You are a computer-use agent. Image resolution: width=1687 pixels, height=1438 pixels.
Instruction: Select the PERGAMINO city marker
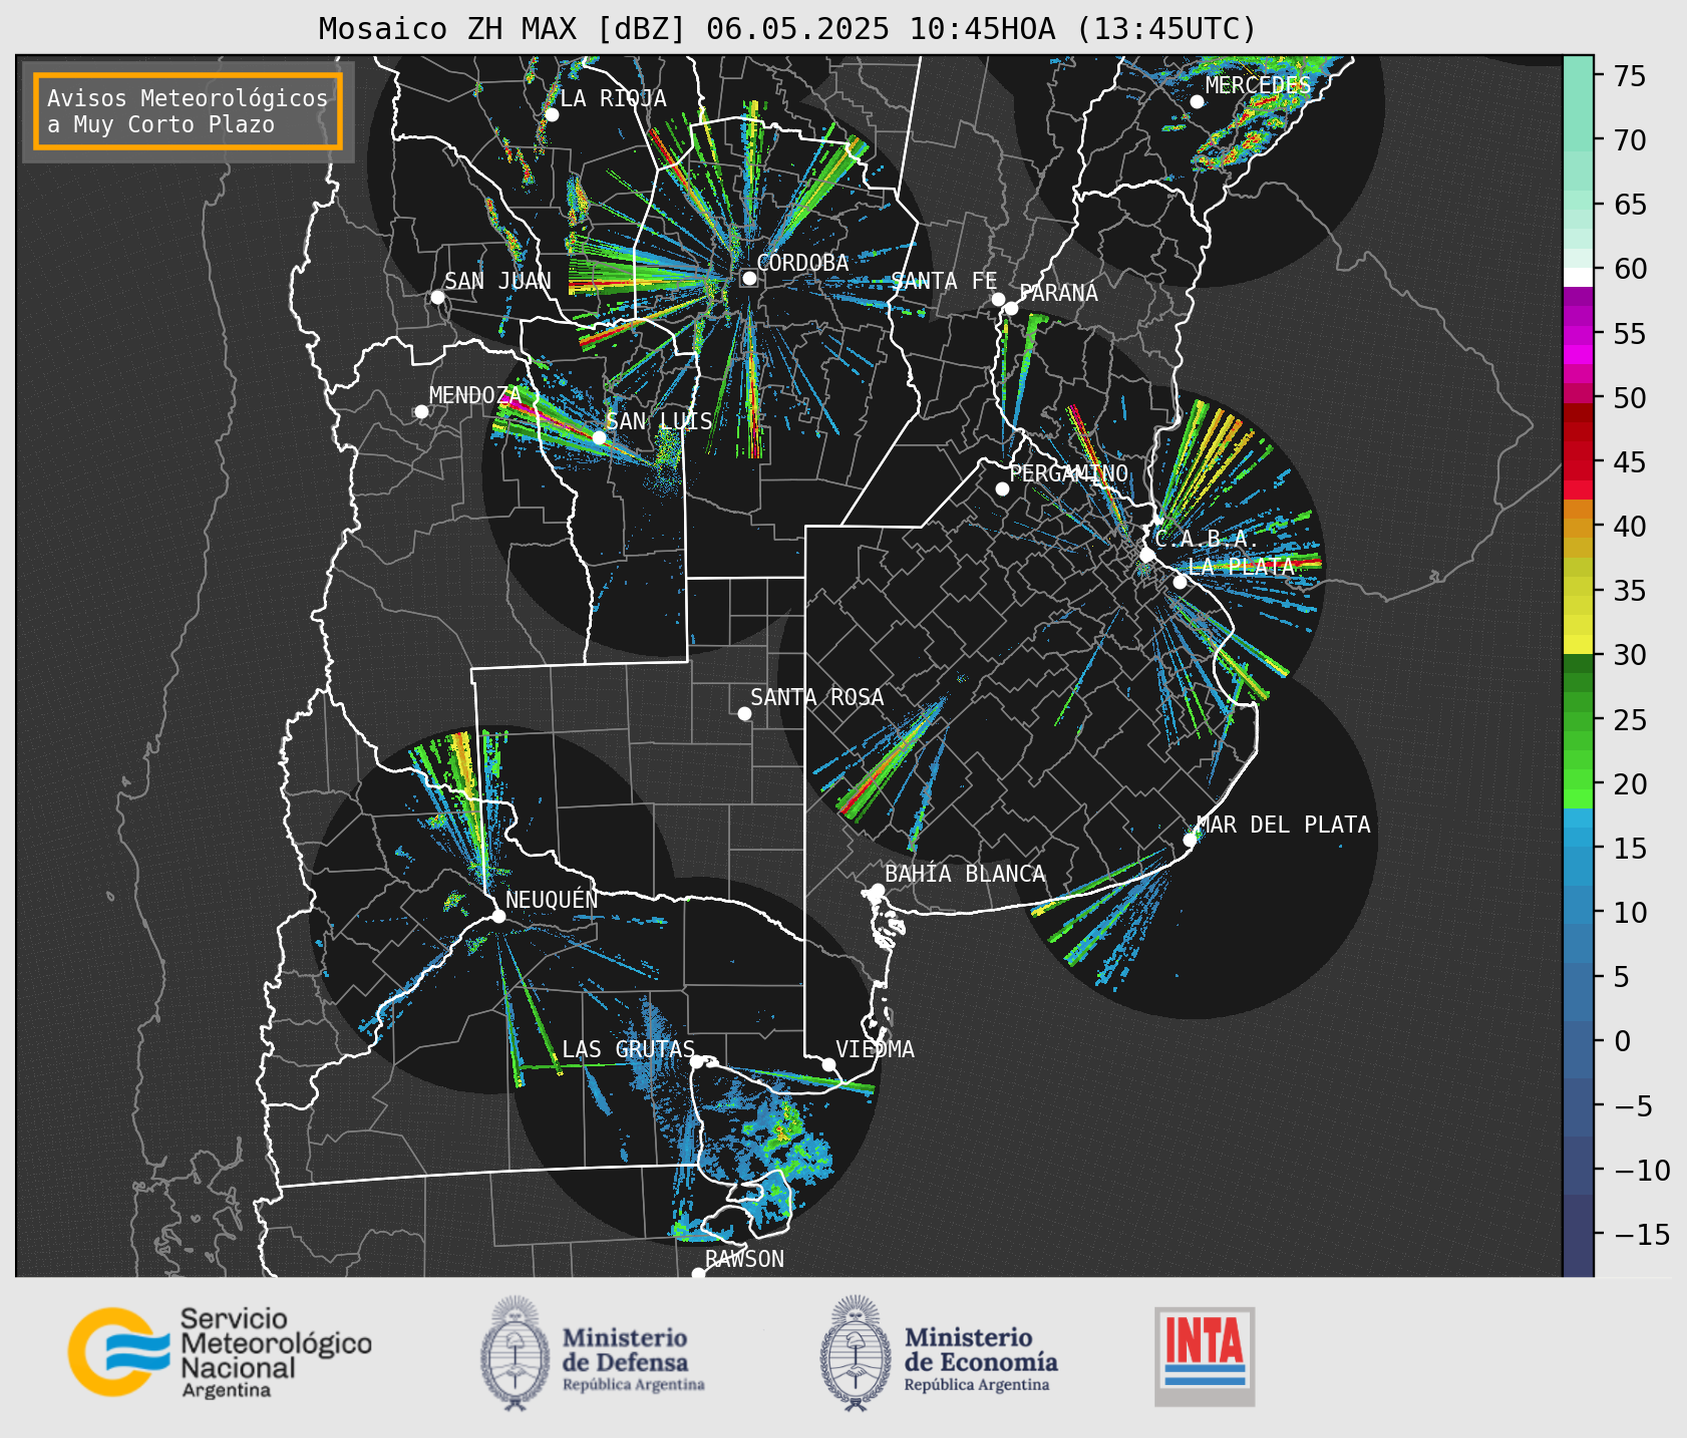(x=1002, y=489)
